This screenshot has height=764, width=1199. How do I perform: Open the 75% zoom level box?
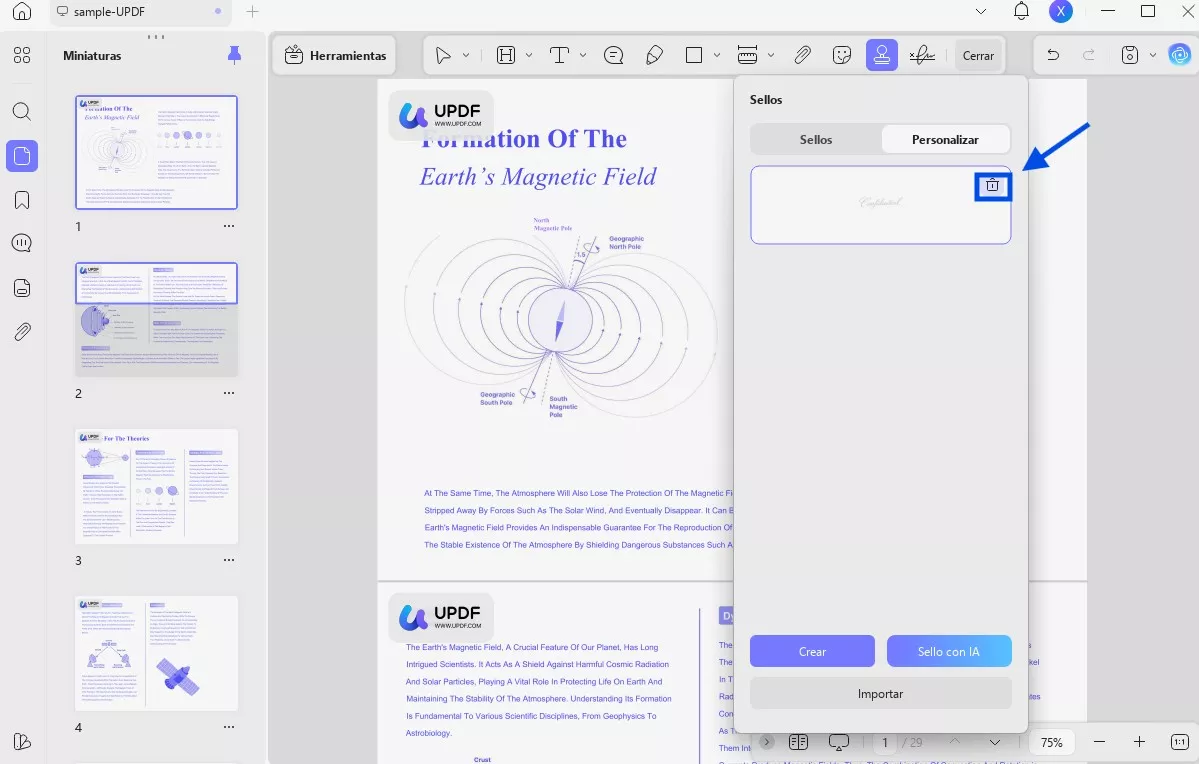pos(1051,743)
